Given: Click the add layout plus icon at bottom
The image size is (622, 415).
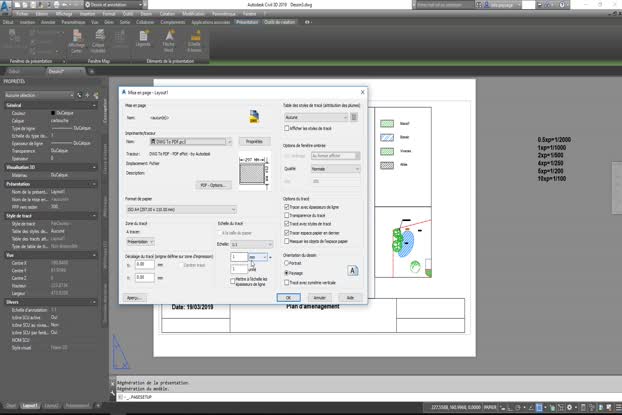Looking at the screenshot, I should (98, 405).
